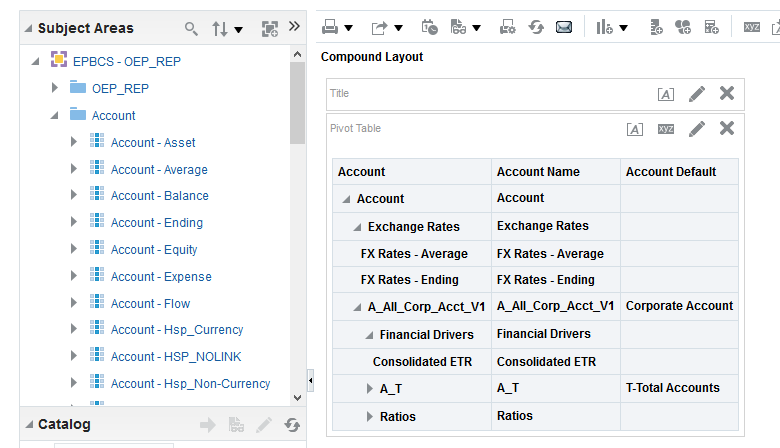
Task: Remove the Title view from layout
Action: (x=727, y=93)
